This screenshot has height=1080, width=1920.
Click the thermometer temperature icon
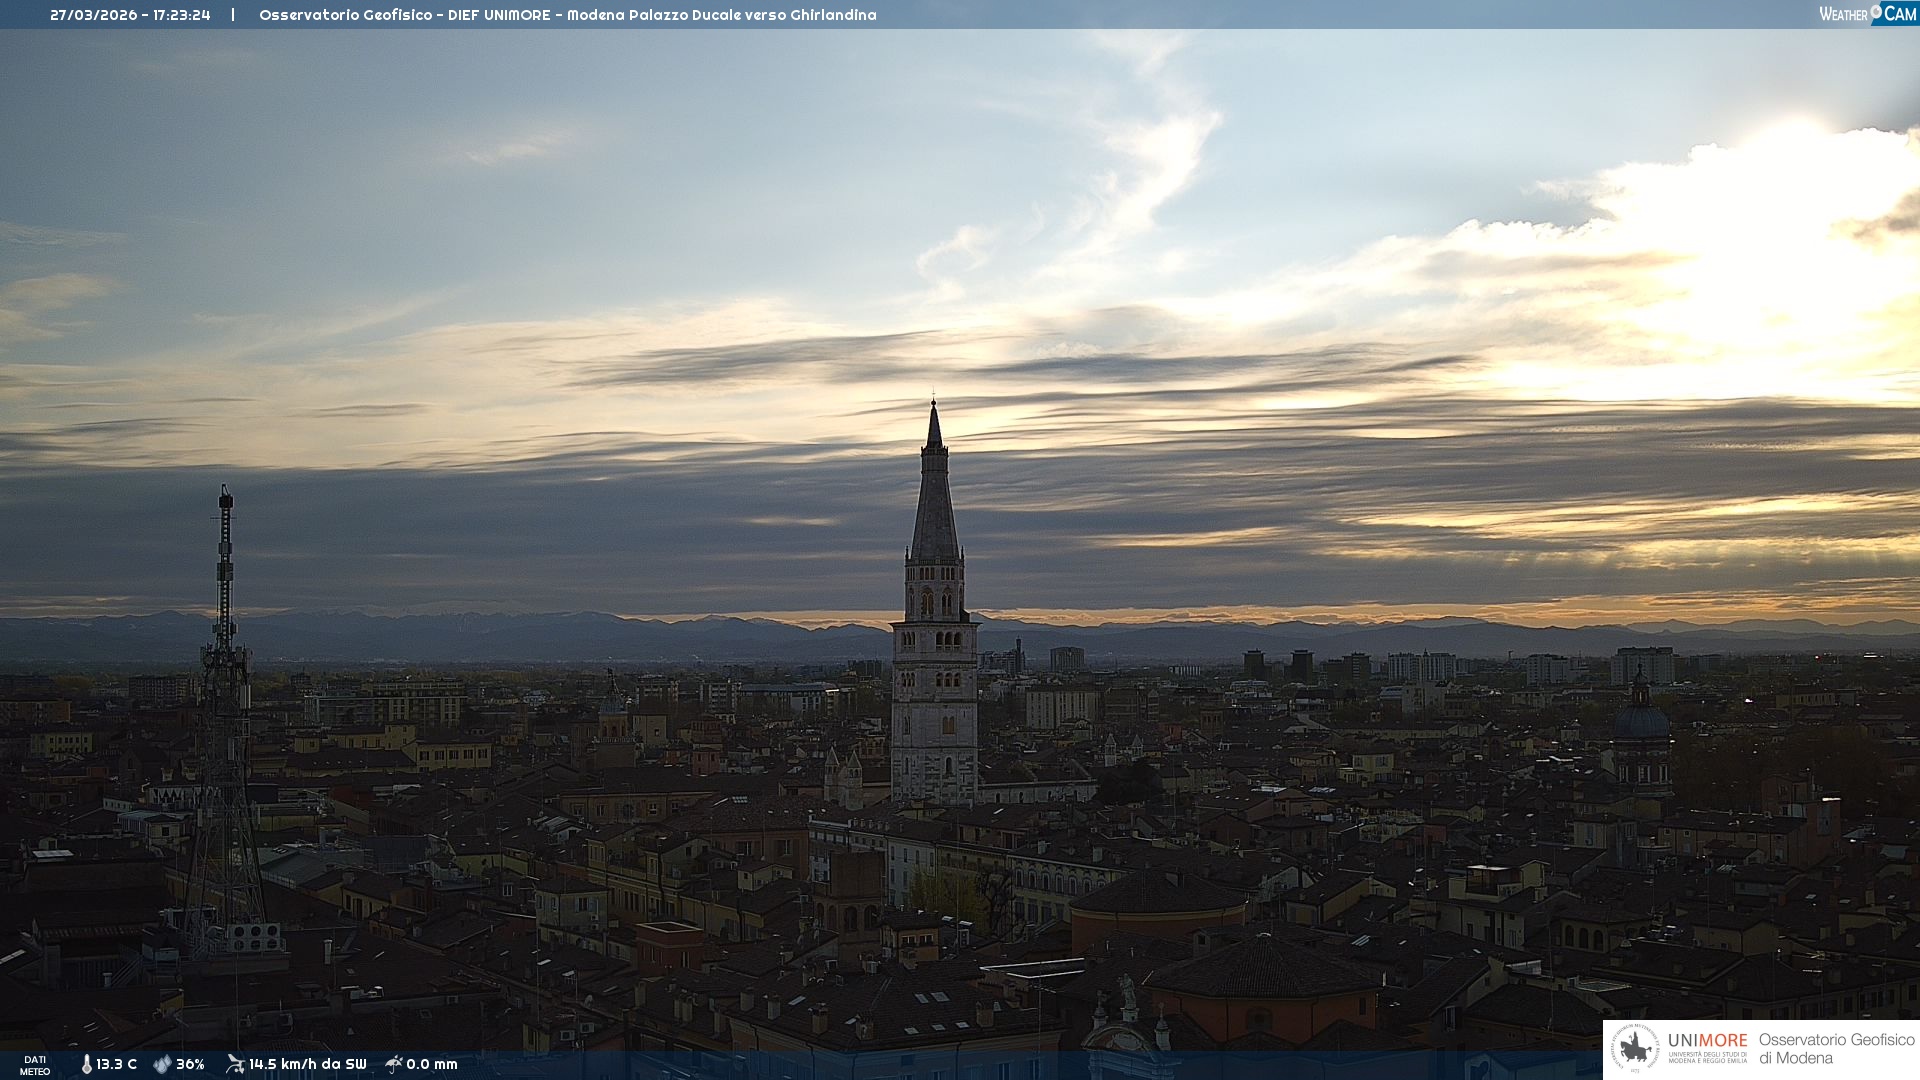(x=86, y=1064)
